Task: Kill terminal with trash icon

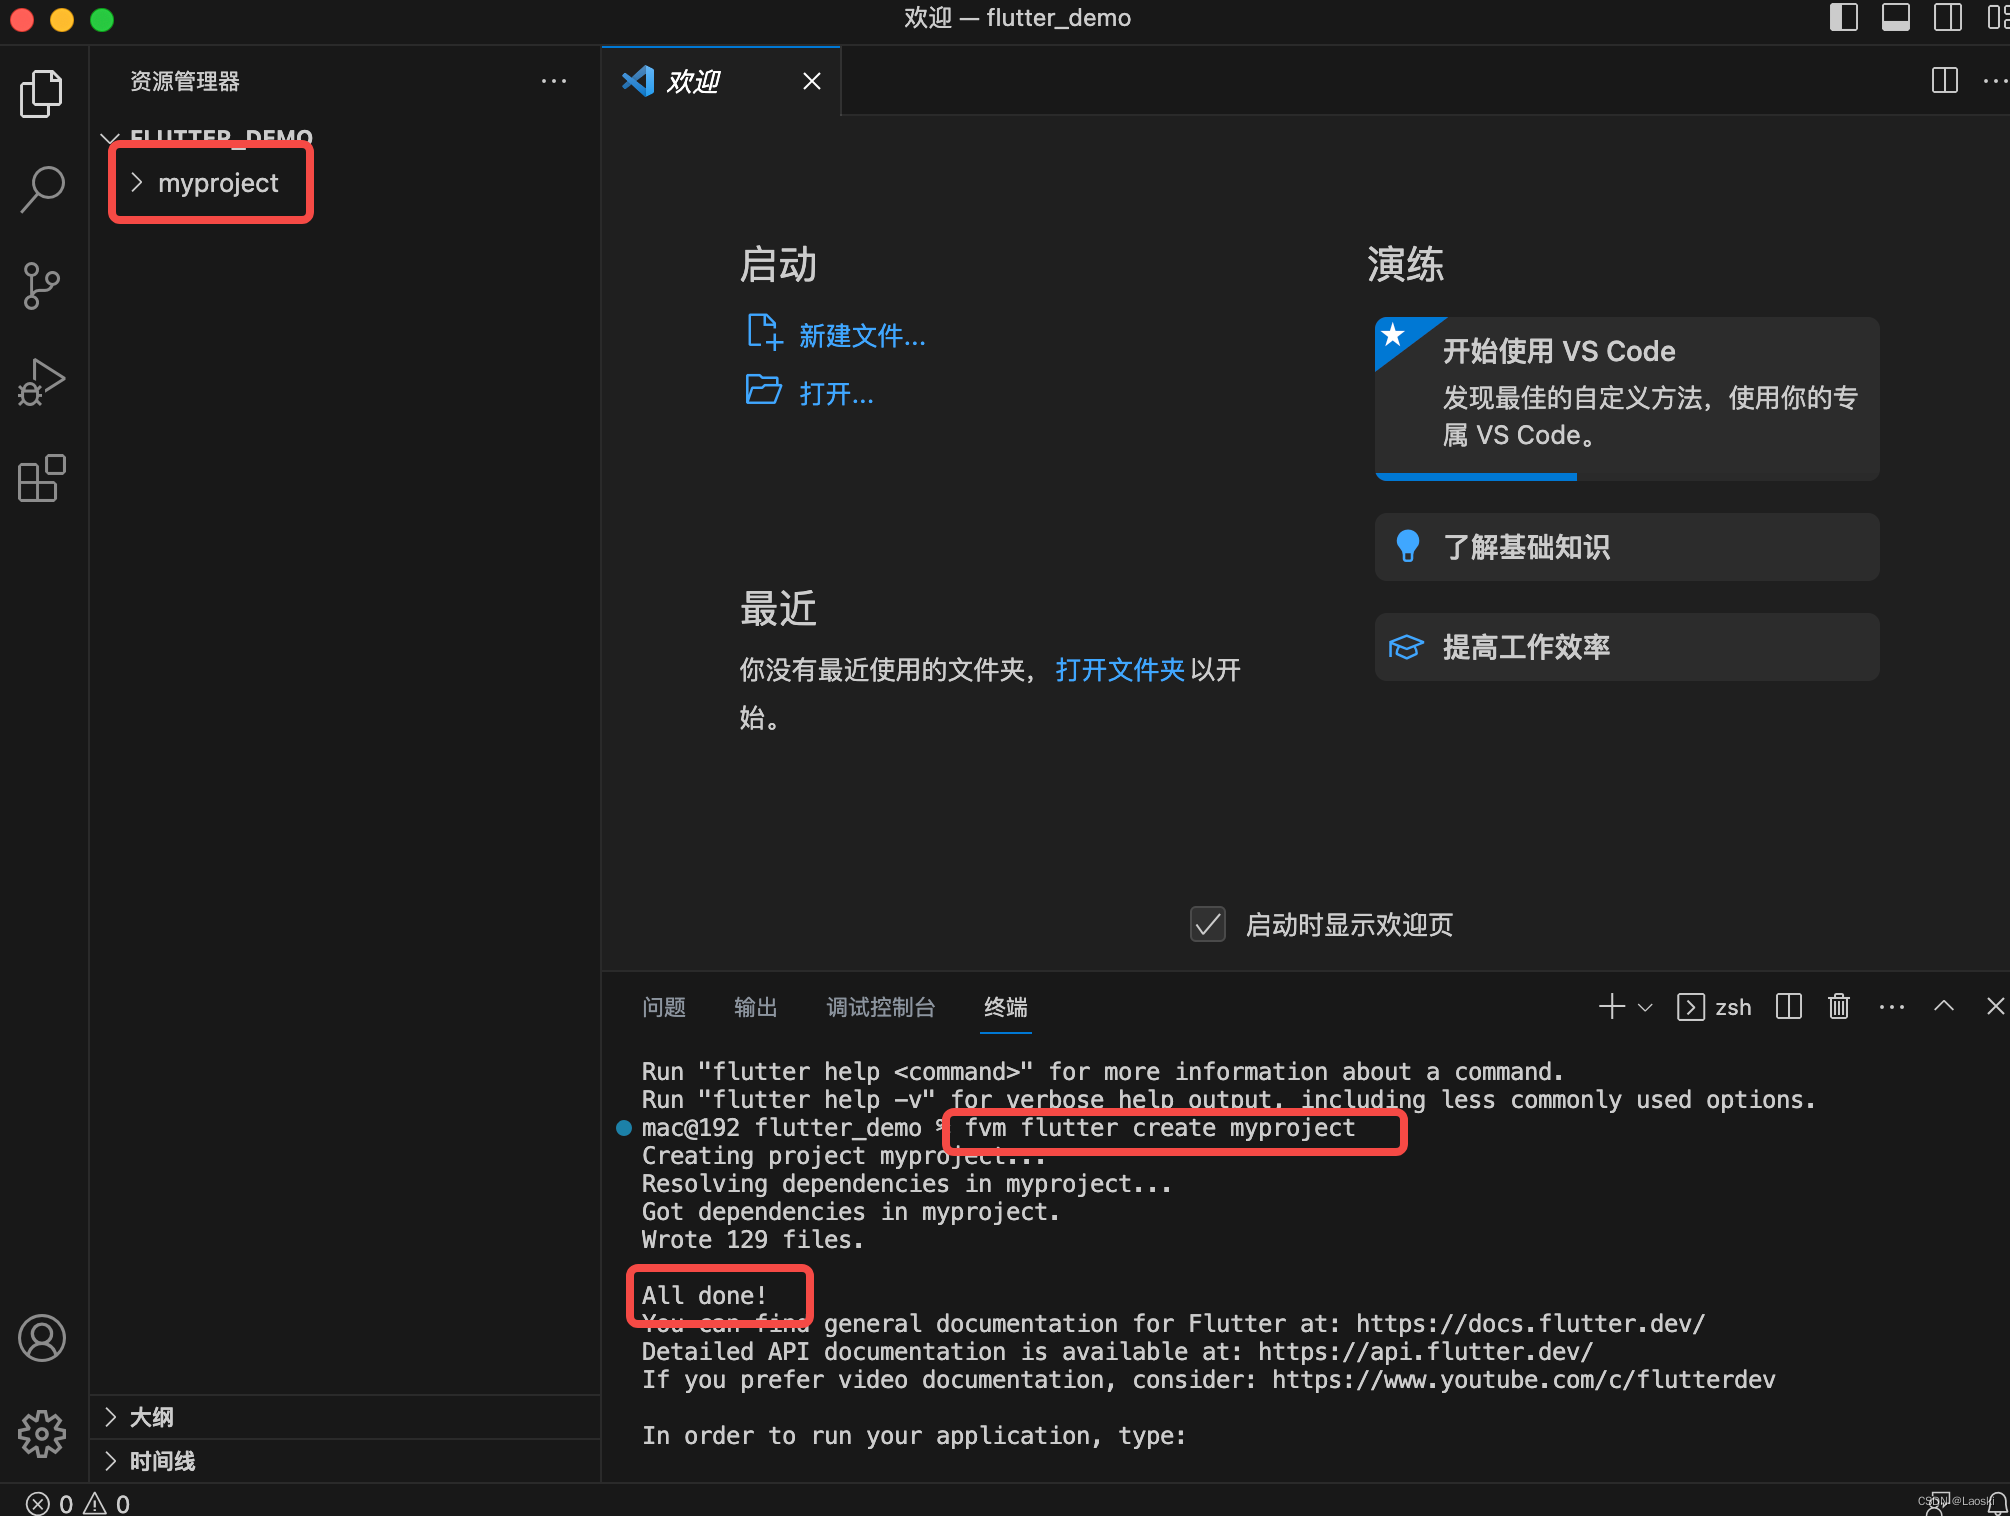Action: pos(1839,1006)
